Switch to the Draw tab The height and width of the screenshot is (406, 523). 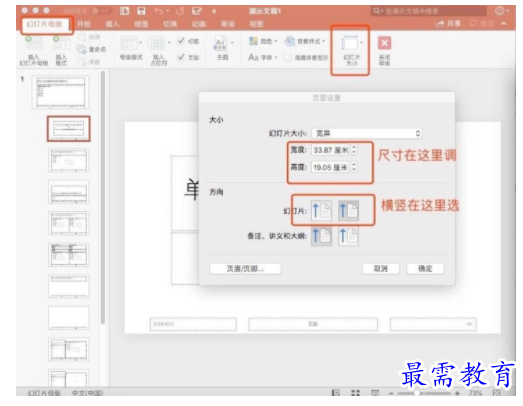point(141,24)
